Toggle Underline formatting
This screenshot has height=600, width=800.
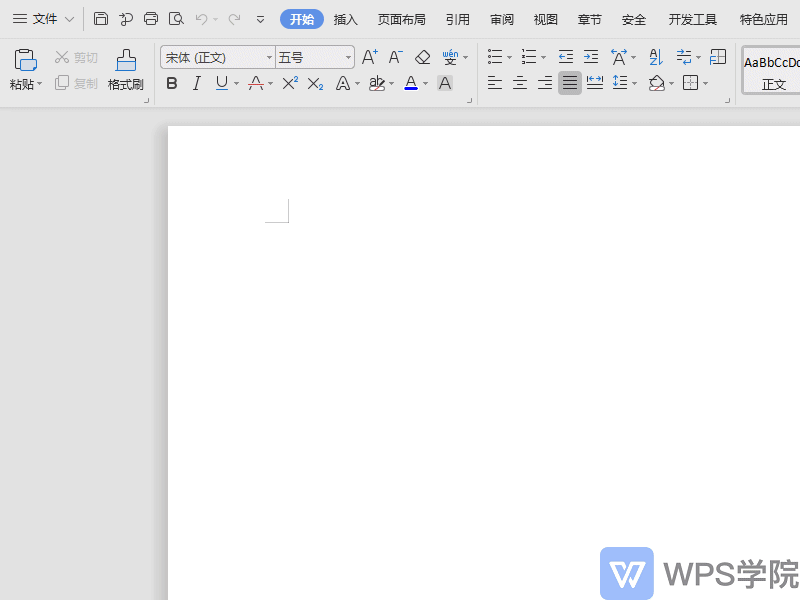[222, 83]
